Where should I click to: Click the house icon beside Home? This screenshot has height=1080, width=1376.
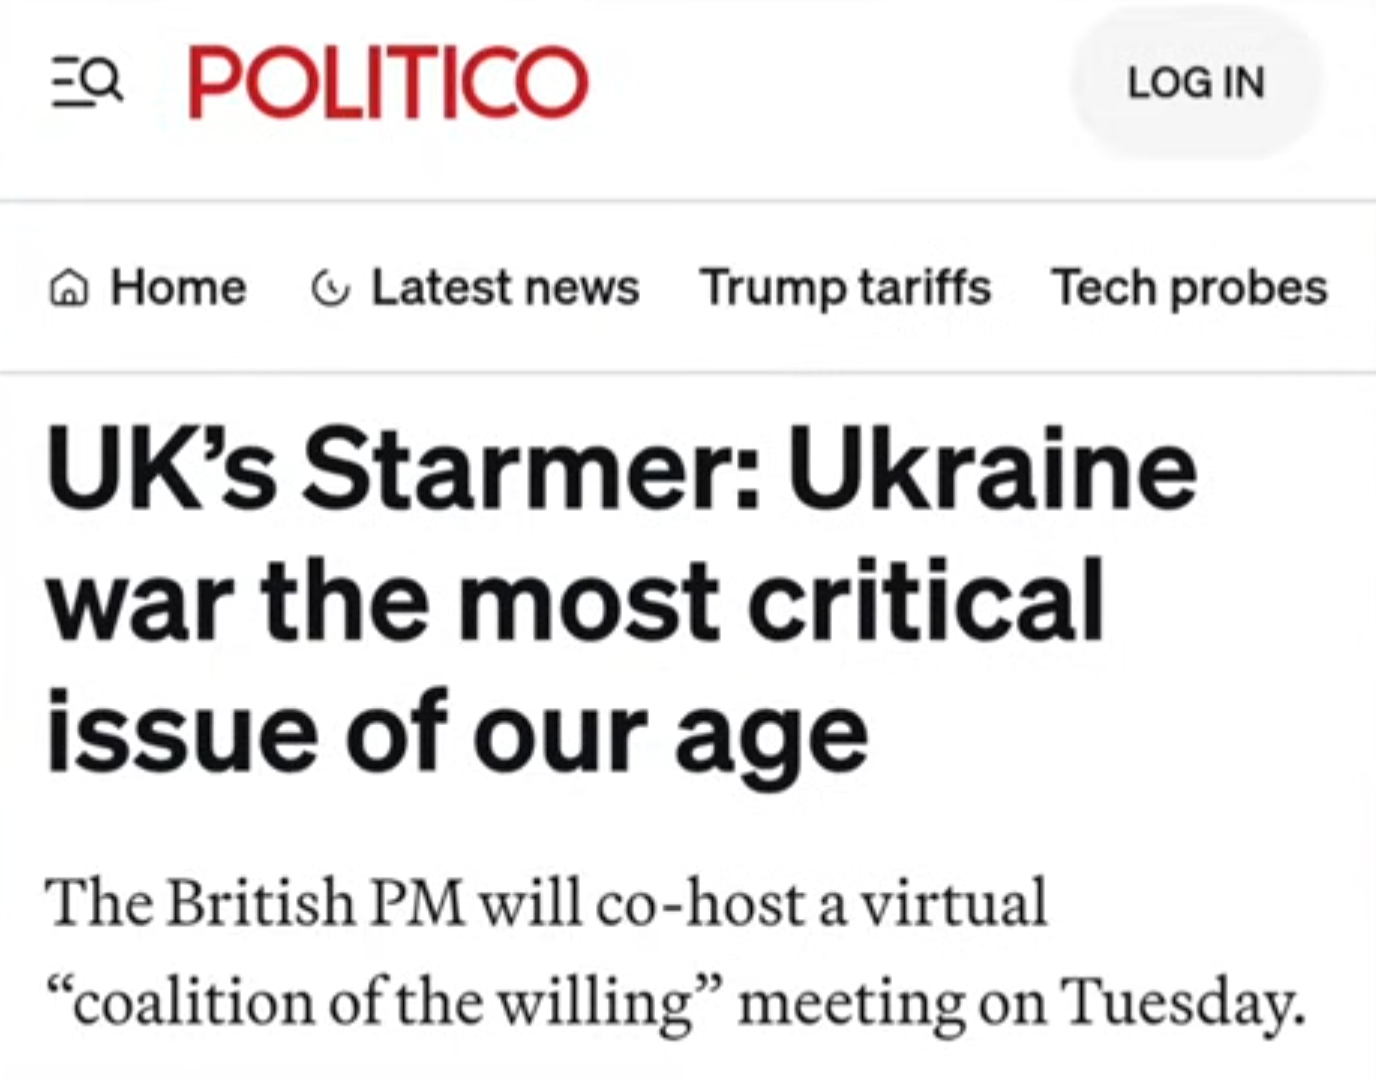[x=68, y=289]
